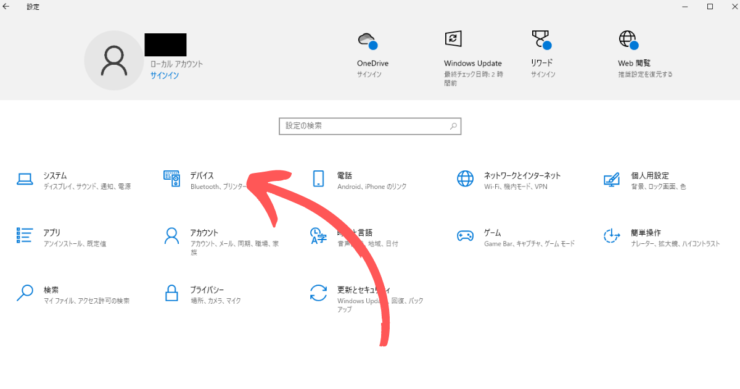Click the 場所、カメラ、マイク description
Viewport: 740px width, 389px height.
[215, 301]
